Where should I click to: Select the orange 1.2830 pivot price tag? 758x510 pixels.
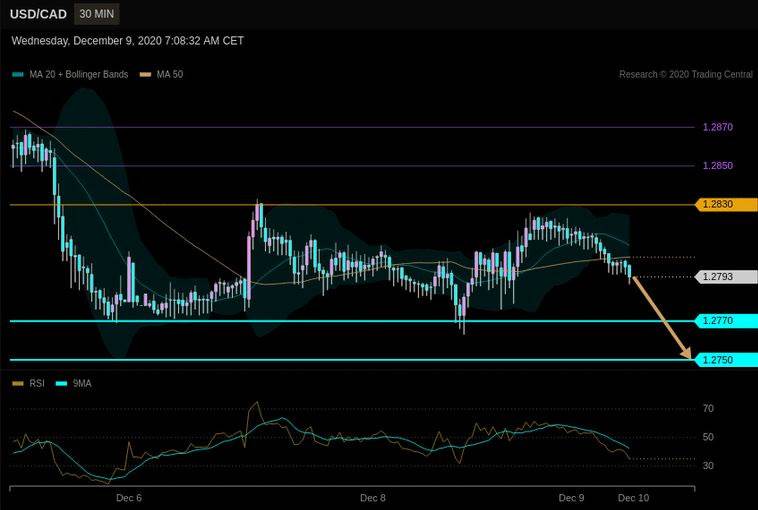[726, 204]
